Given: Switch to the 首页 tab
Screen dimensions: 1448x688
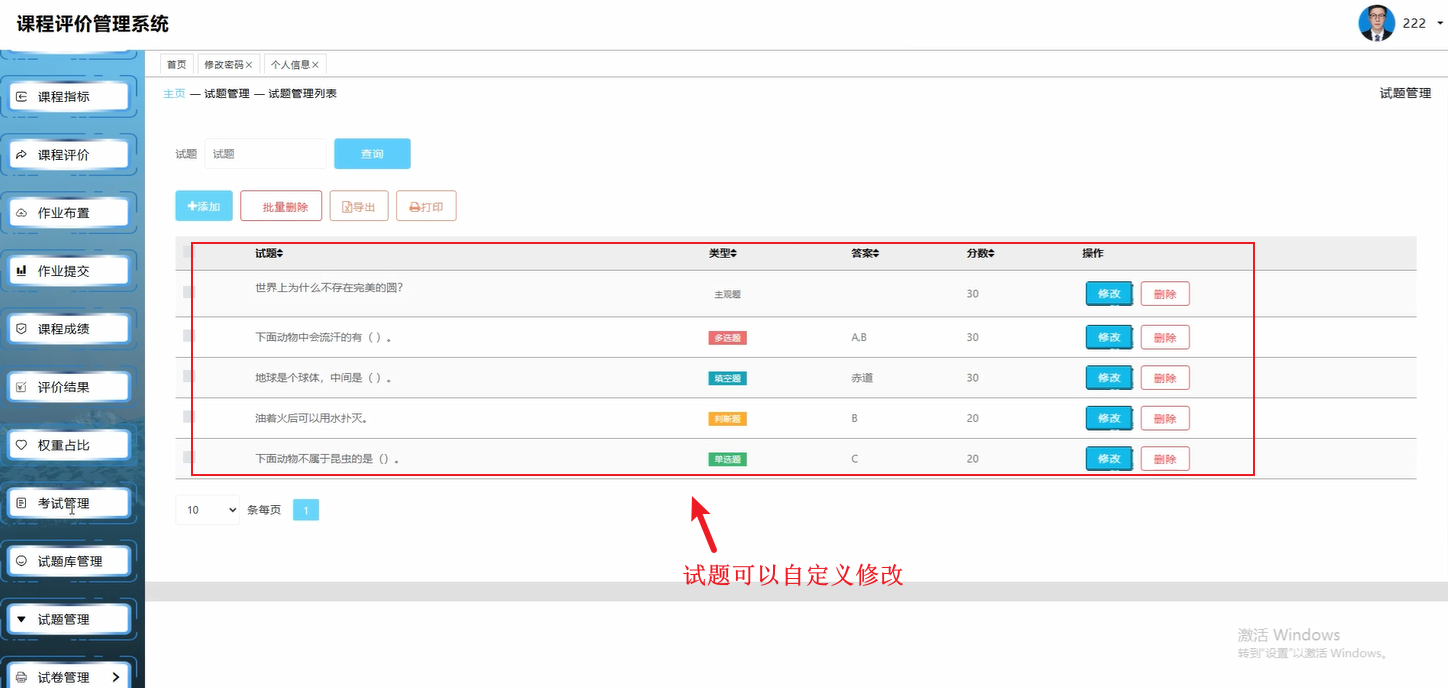Looking at the screenshot, I should click(177, 64).
